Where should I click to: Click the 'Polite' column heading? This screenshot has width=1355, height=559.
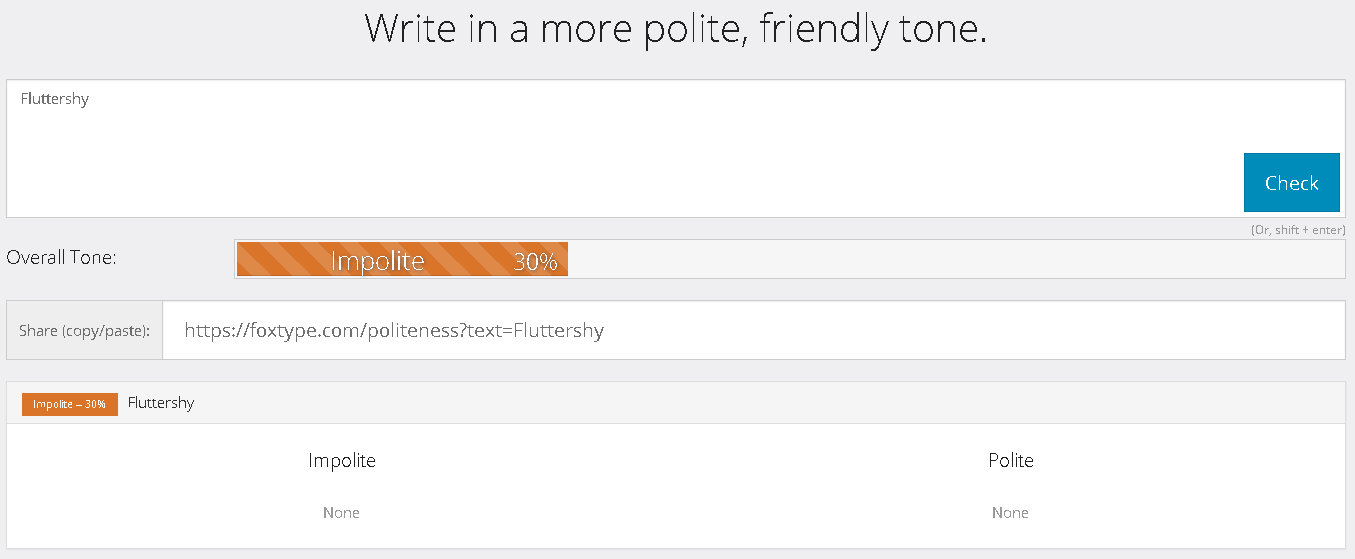[1010, 460]
